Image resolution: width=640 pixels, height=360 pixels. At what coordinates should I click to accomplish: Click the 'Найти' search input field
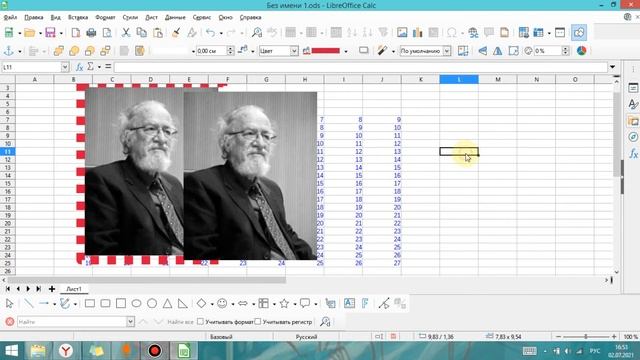click(x=72, y=322)
